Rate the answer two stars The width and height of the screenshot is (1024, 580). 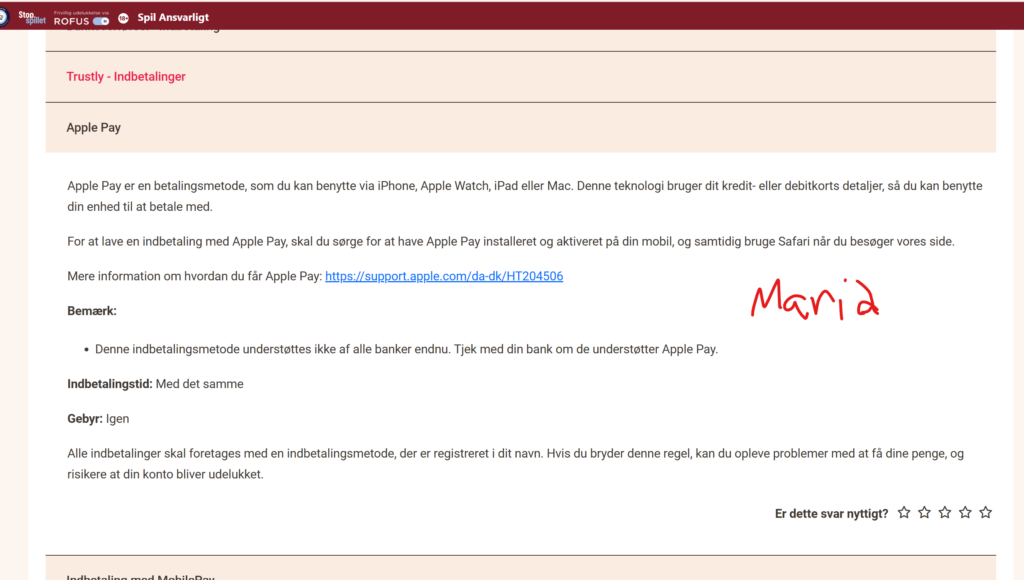point(924,513)
